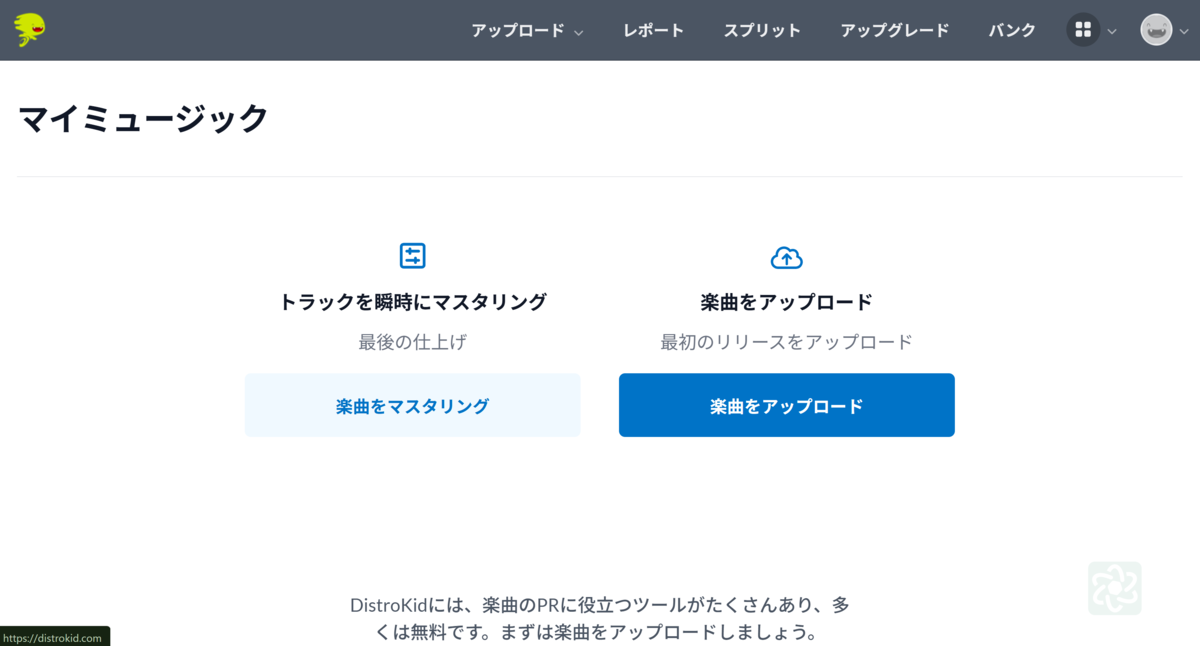Screen dimensions: 1200x646
Task: Click the 楽曲をマスタリング button
Action: point(413,405)
